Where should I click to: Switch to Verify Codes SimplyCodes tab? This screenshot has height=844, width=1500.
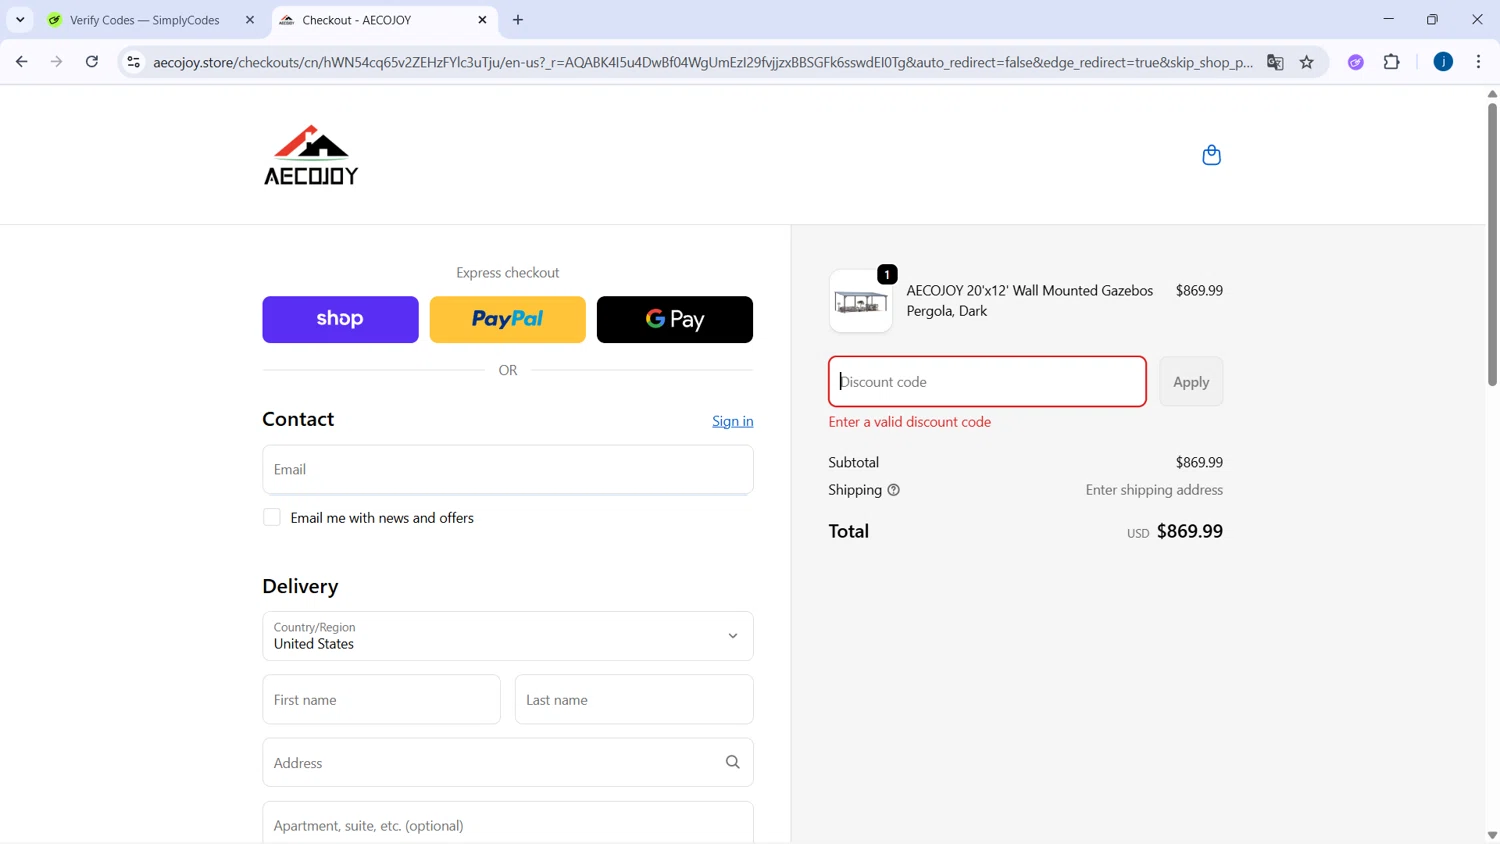tap(145, 20)
